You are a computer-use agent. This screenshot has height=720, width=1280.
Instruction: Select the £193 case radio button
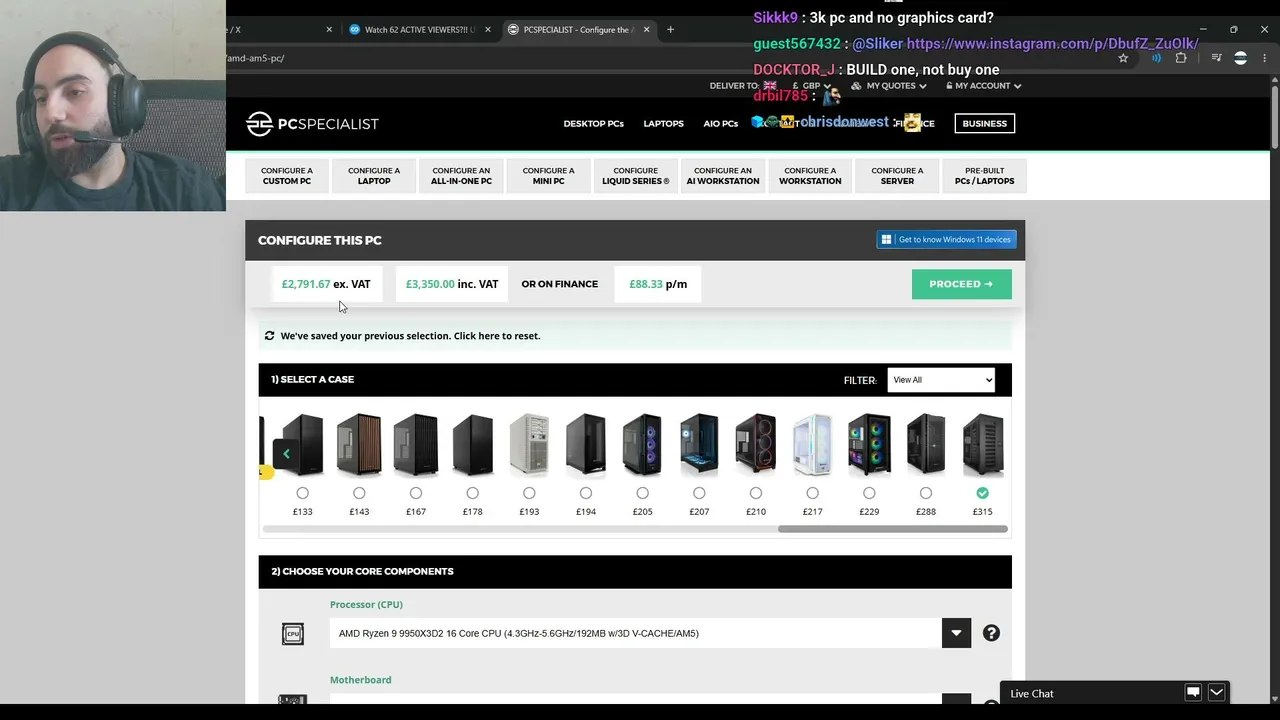[529, 493]
